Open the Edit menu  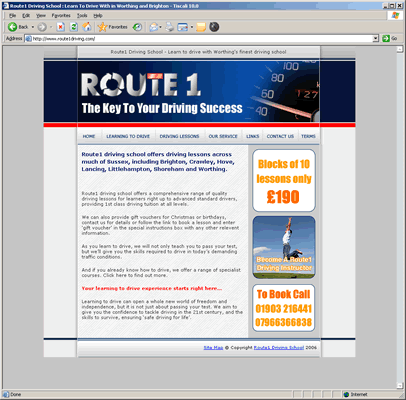click(26, 15)
